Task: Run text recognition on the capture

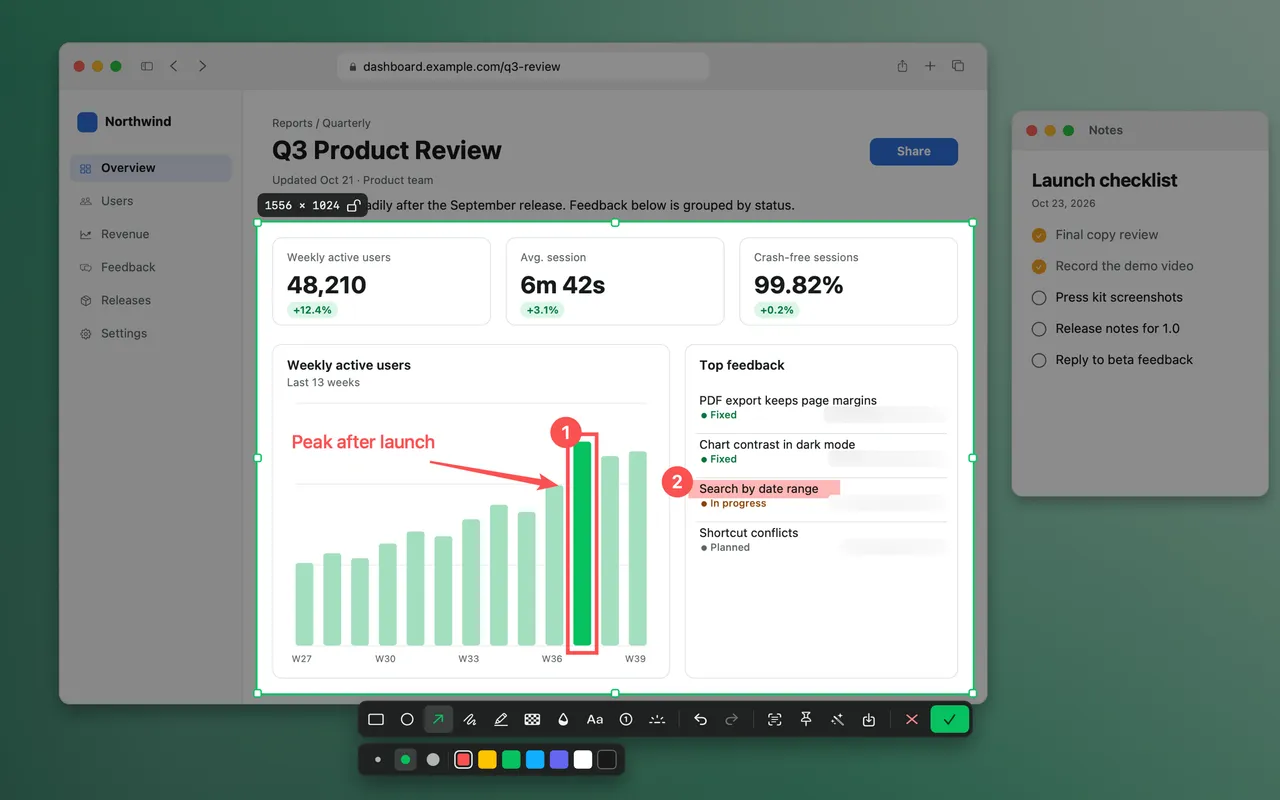Action: pos(775,719)
